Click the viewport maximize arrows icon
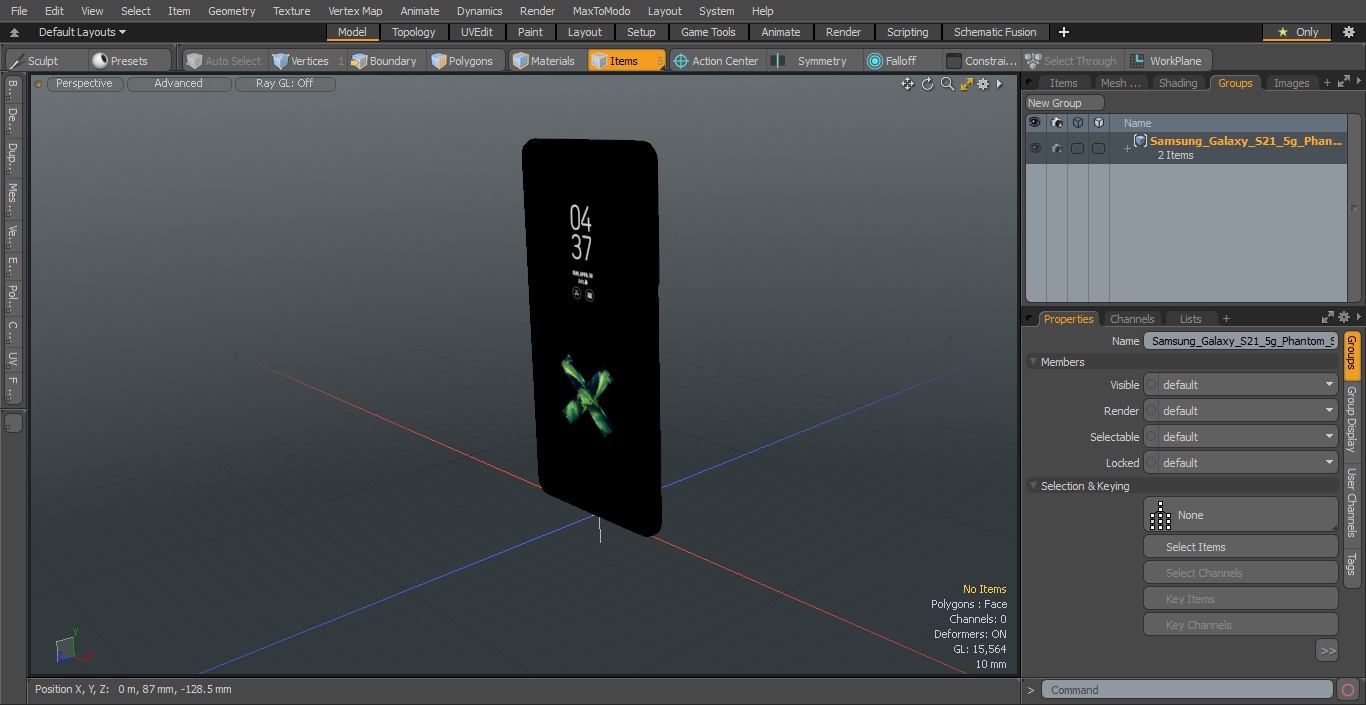Viewport: 1366px width, 705px height. 966,84
